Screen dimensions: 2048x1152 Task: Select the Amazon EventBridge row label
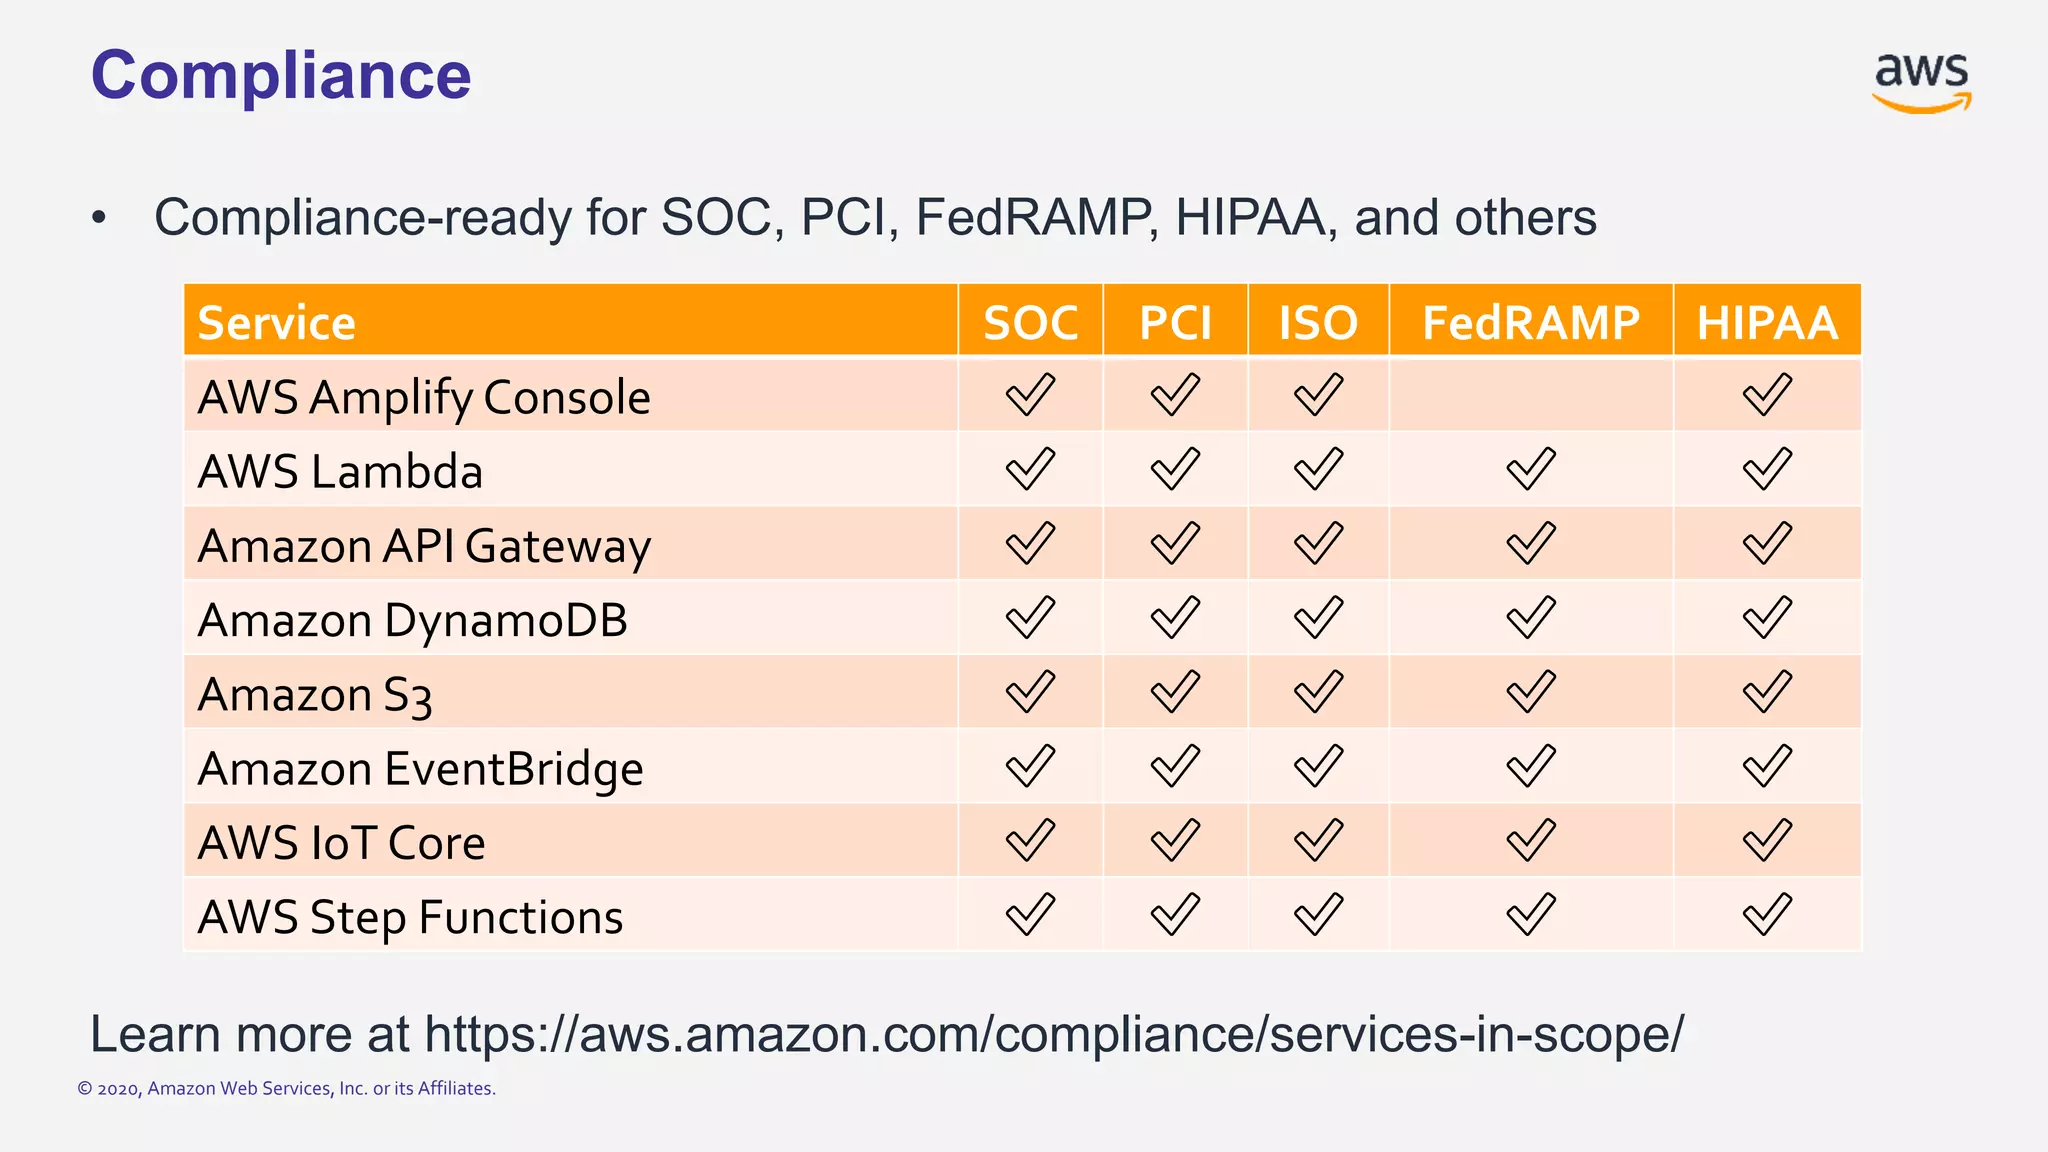[421, 769]
